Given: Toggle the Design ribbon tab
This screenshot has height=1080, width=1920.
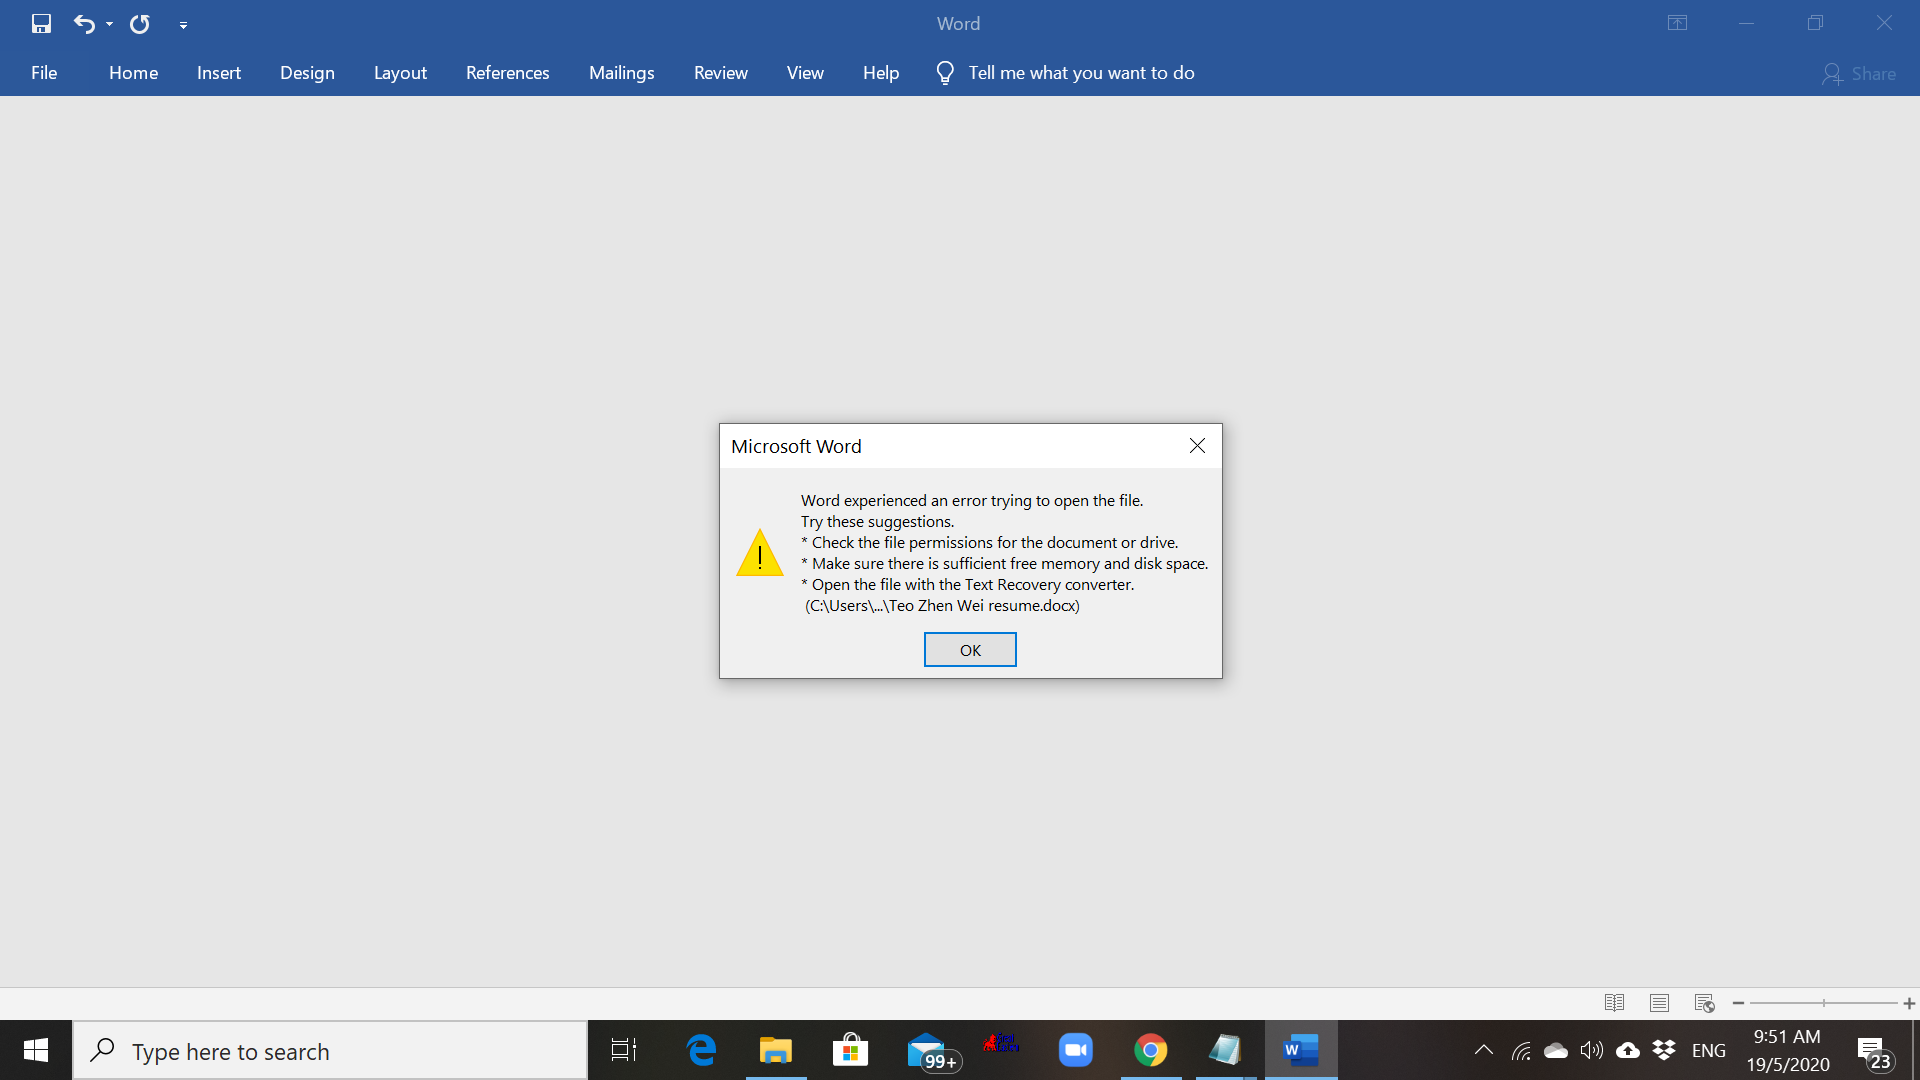Looking at the screenshot, I should (307, 73).
